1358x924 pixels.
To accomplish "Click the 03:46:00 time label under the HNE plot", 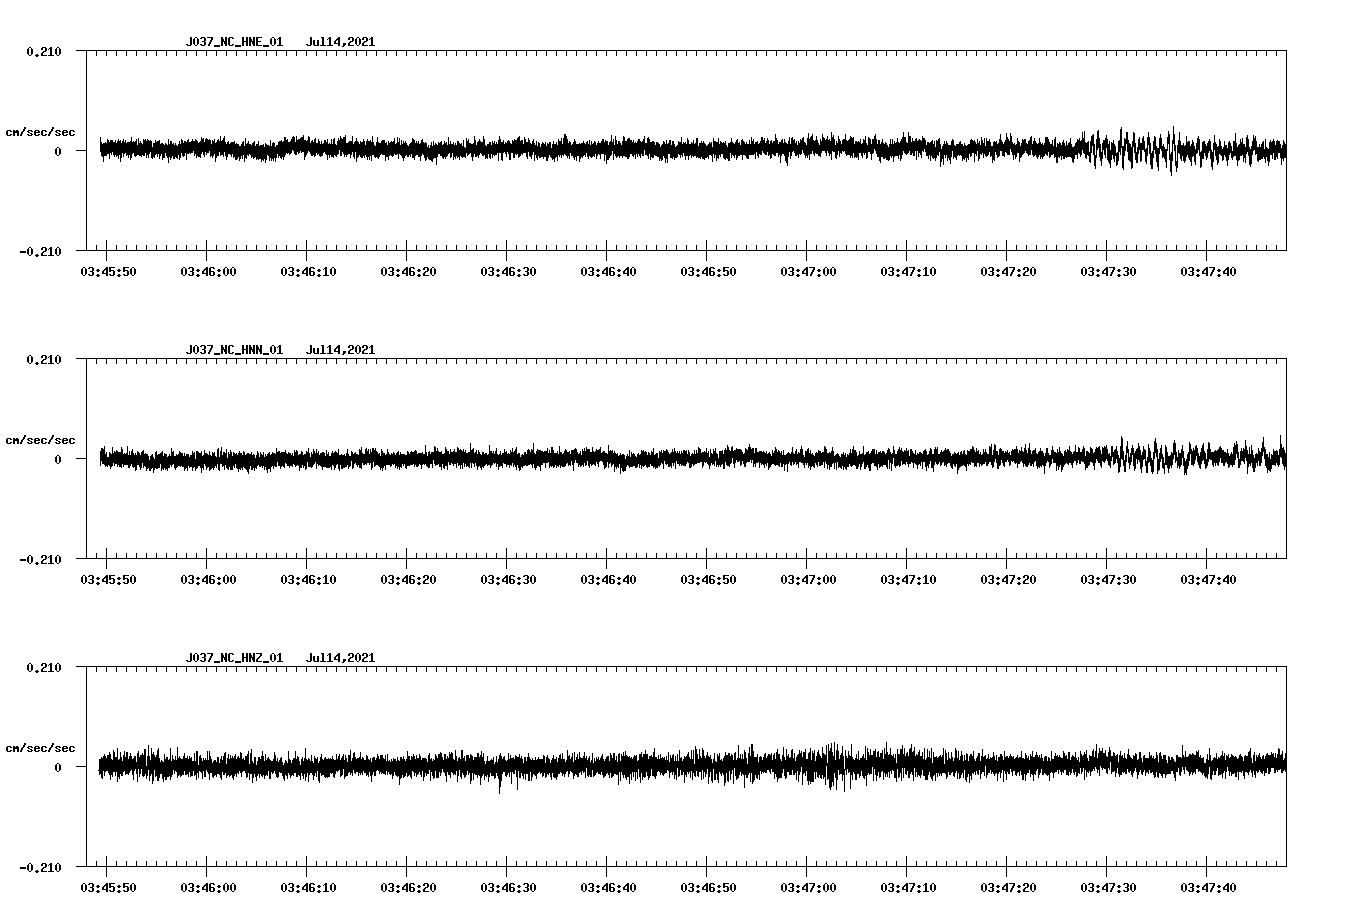I will coord(208,272).
